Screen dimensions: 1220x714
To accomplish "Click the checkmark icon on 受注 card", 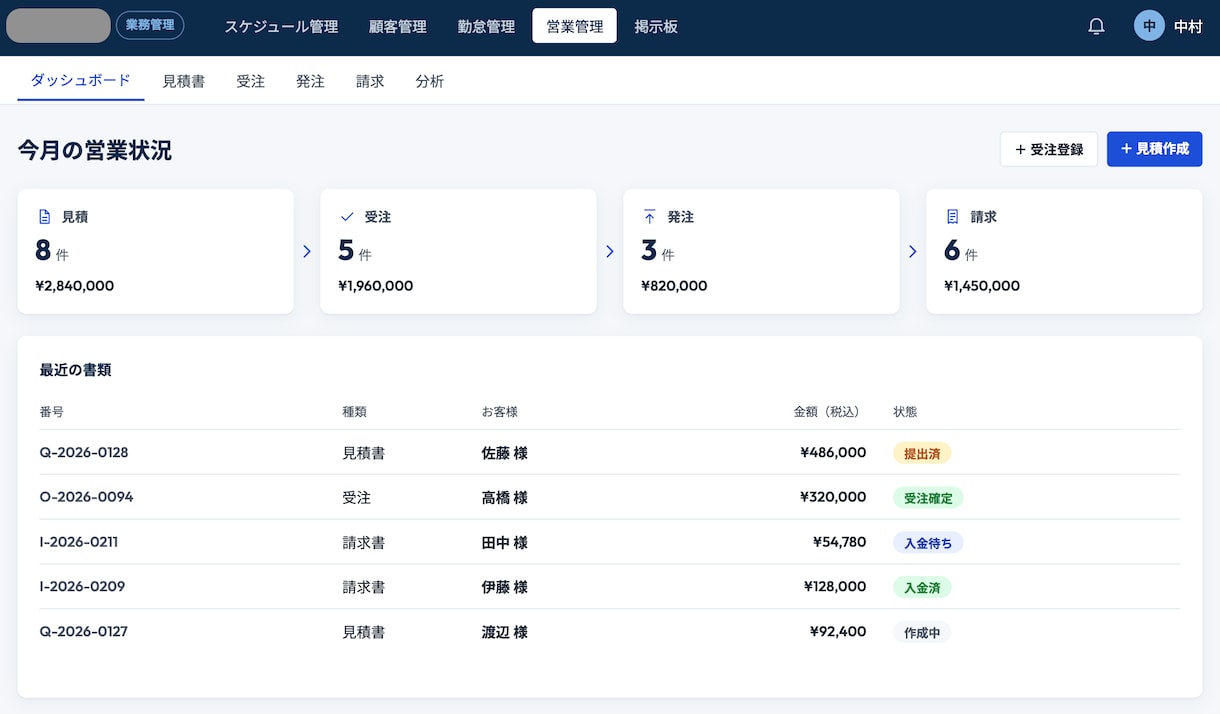I will [x=347, y=216].
